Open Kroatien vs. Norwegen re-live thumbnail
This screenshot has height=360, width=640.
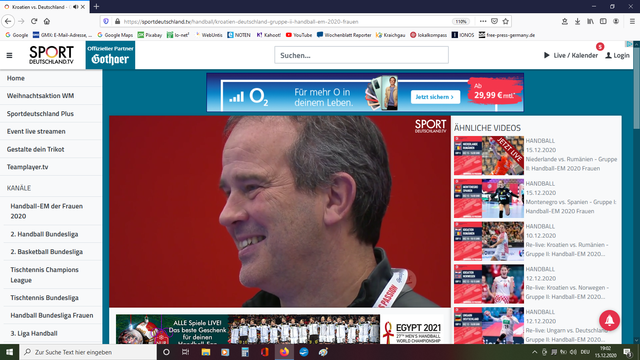[x=489, y=284]
